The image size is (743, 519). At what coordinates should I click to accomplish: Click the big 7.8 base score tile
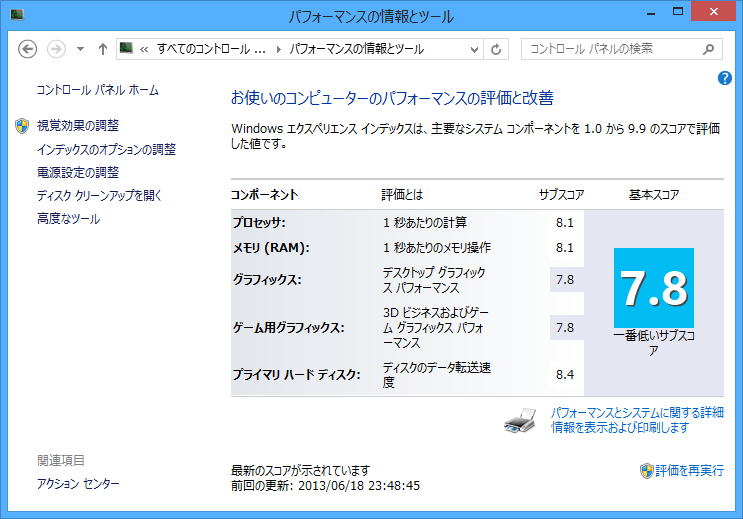(654, 288)
